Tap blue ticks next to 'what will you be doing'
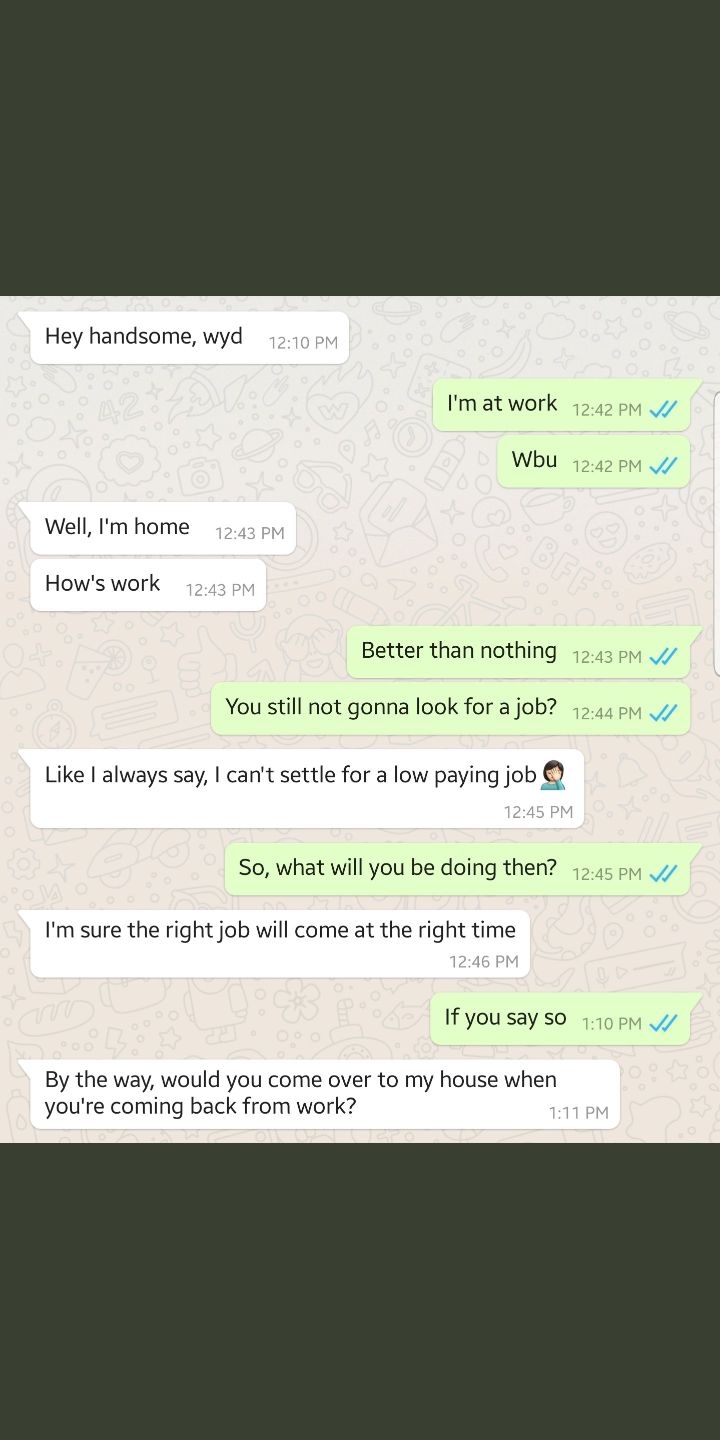 point(663,873)
